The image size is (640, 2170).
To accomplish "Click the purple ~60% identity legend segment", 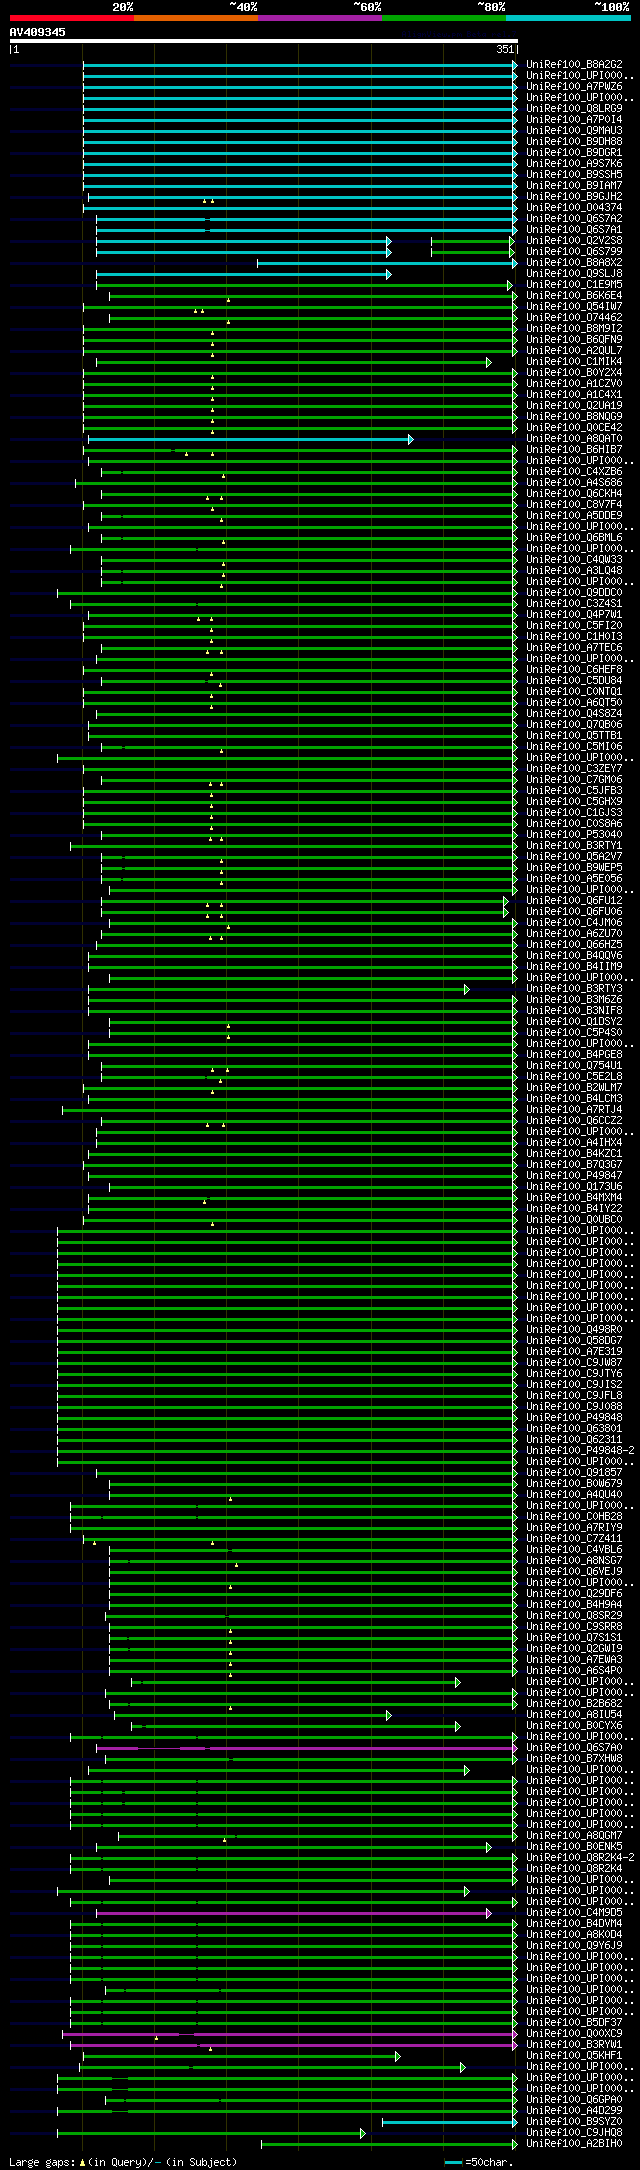I will [320, 18].
